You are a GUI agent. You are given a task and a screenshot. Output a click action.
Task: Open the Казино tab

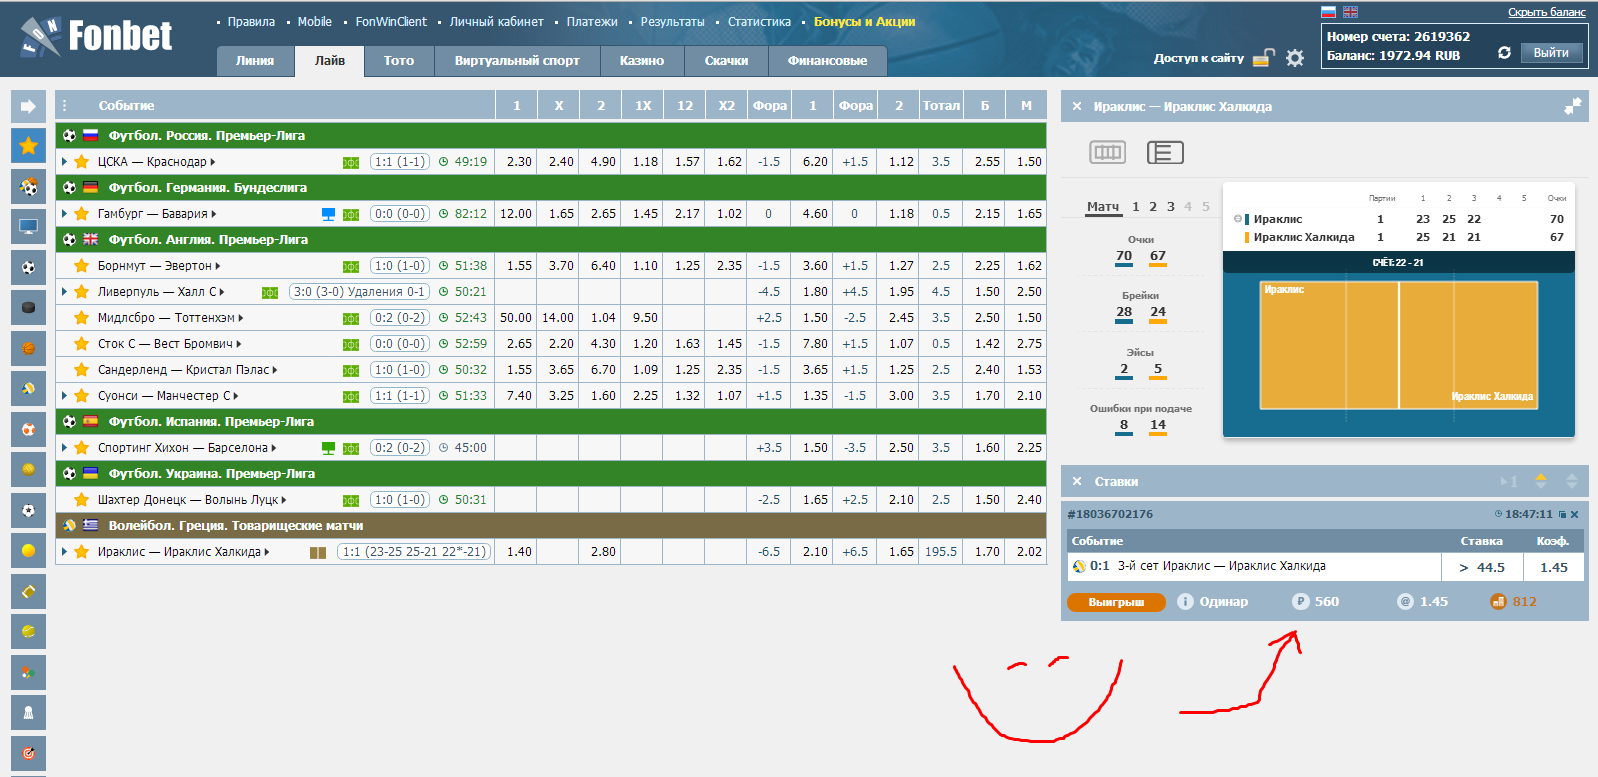[642, 61]
